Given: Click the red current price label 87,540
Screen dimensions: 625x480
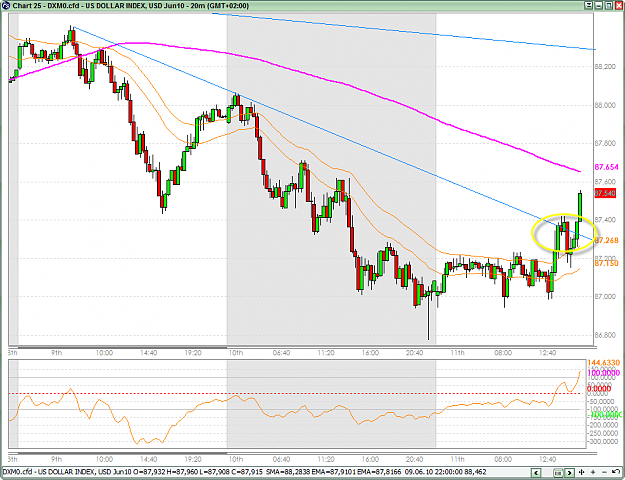Looking at the screenshot, I should click(605, 194).
